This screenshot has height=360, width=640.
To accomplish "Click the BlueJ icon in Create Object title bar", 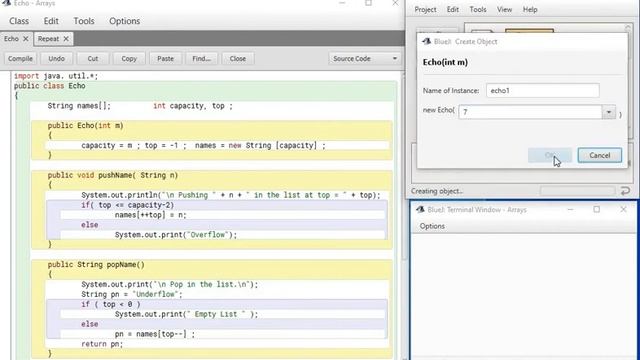I will point(427,41).
